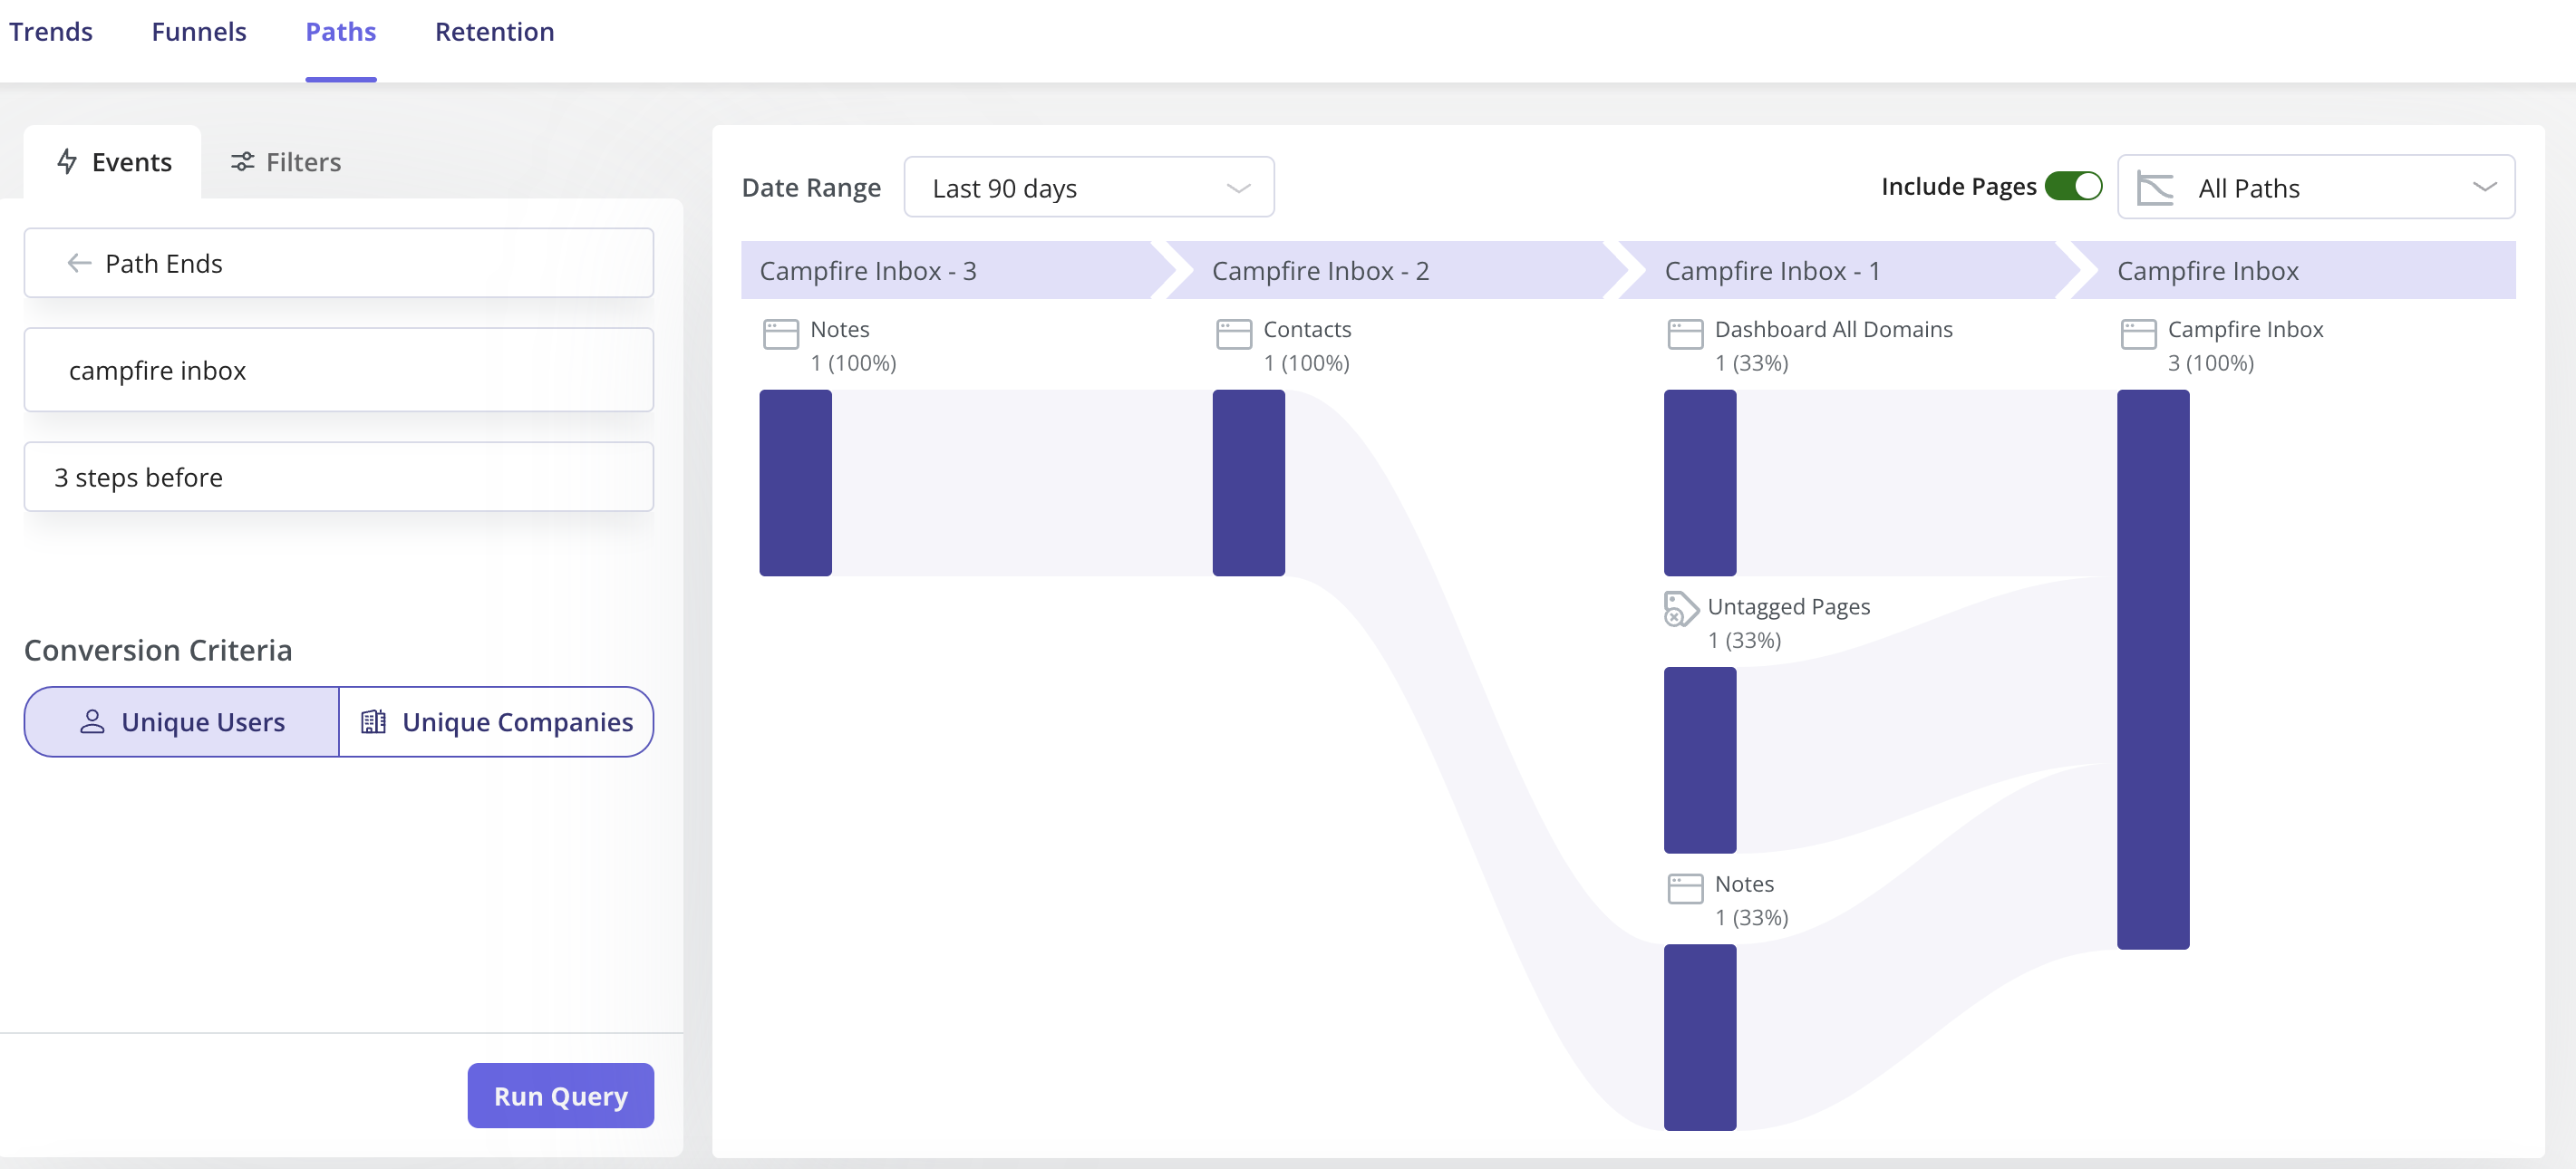Viewport: 2576px width, 1169px height.
Task: Click the Untagged Pages node bar
Action: [1700, 760]
